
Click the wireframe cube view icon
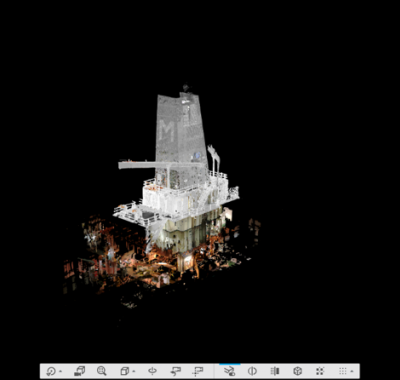pyautogui.click(x=125, y=371)
